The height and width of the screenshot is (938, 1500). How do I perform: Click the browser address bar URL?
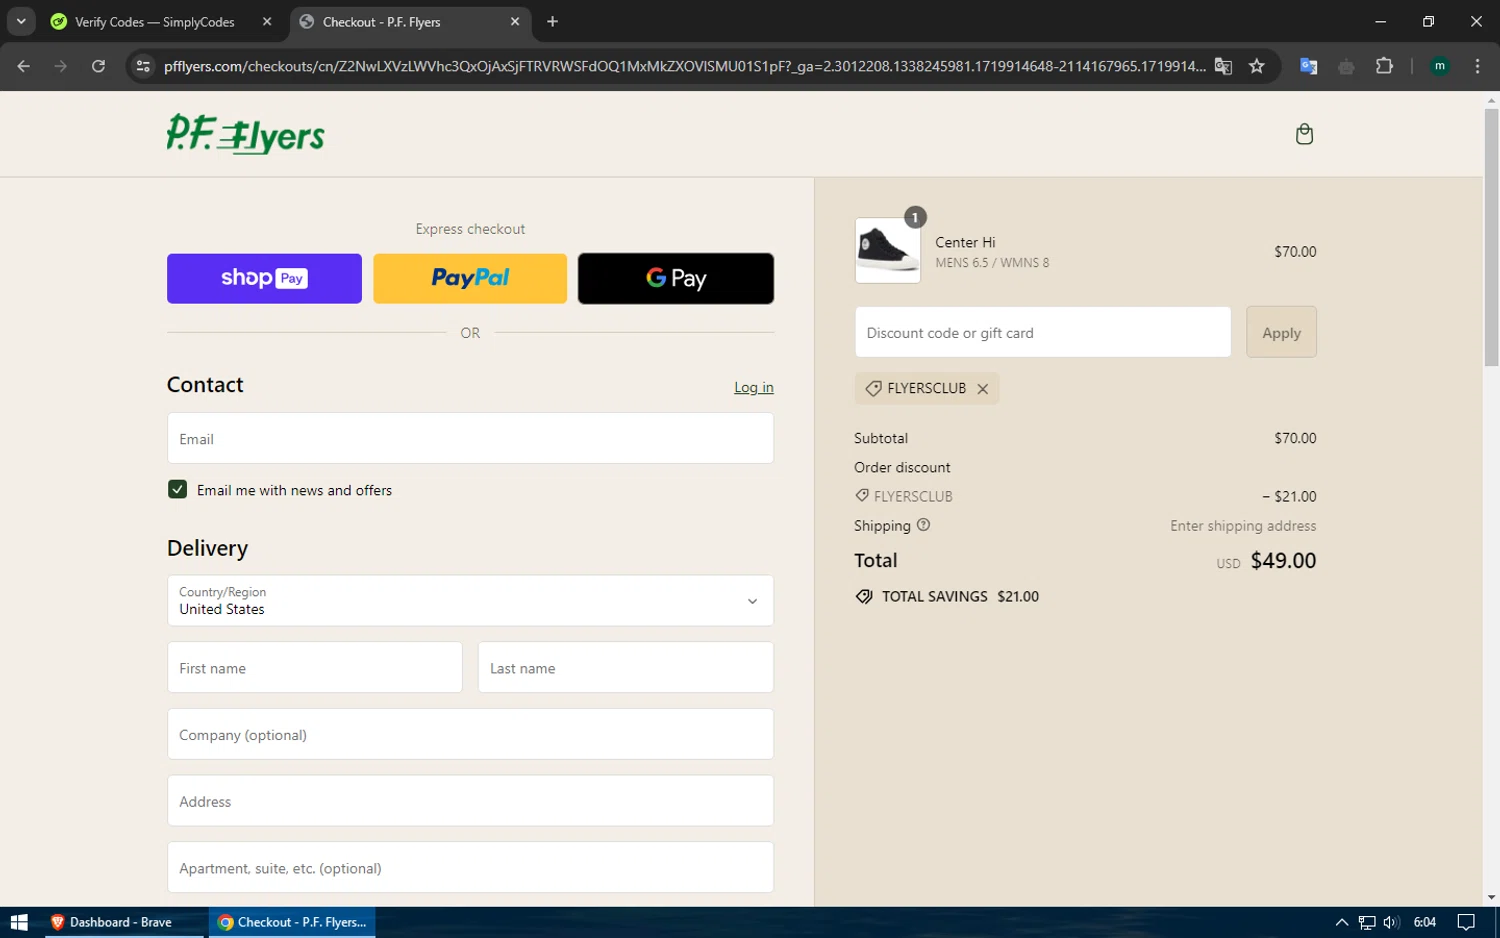[684, 66]
